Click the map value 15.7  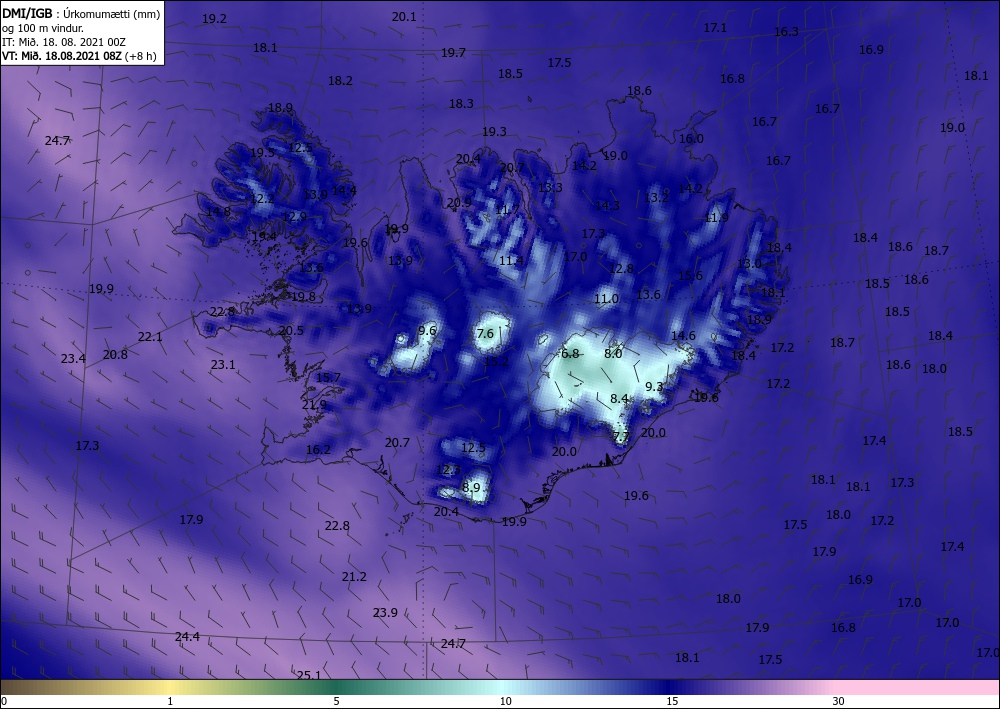coord(328,377)
